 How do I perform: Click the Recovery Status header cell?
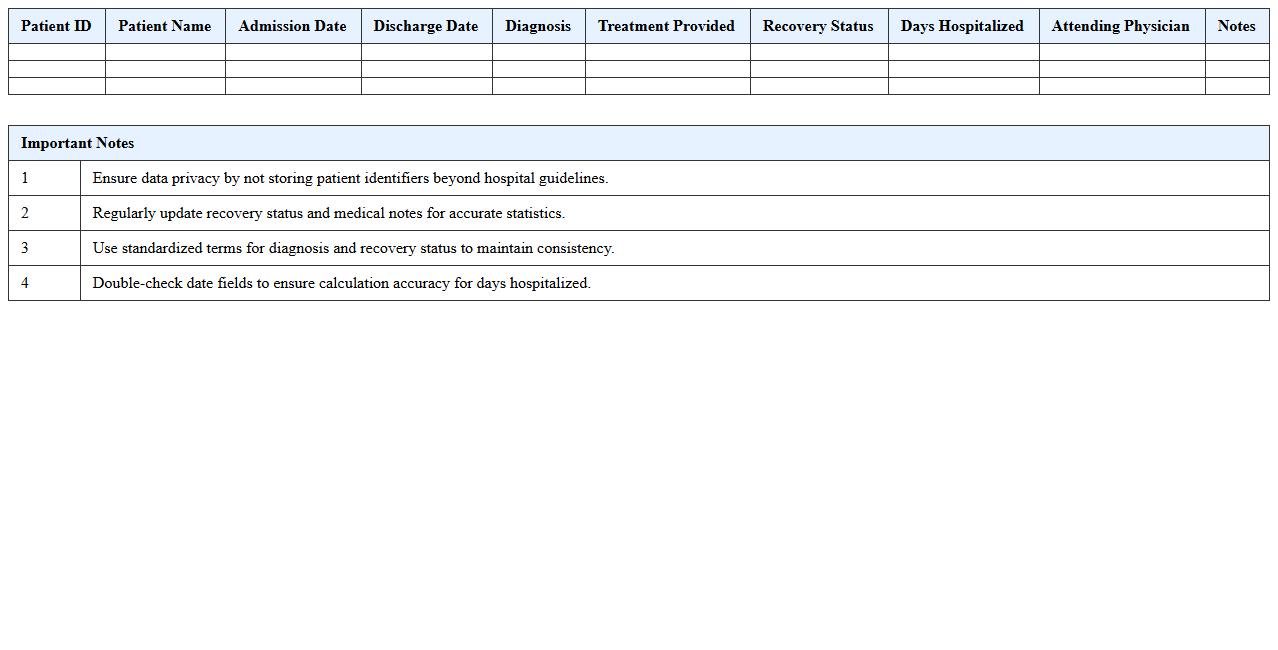pos(818,26)
